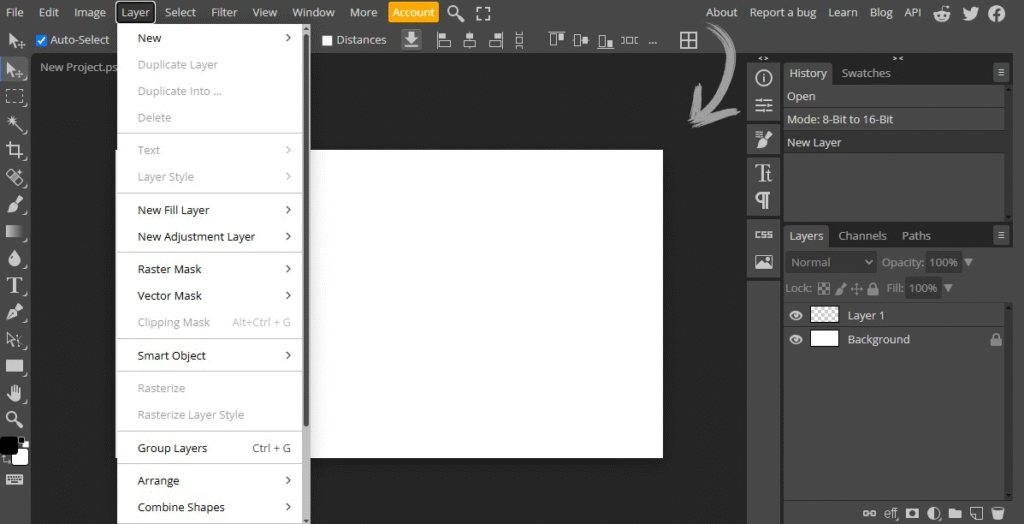Image resolution: width=1024 pixels, height=524 pixels.
Task: Select the Type tool in toolbar
Action: tap(15, 285)
